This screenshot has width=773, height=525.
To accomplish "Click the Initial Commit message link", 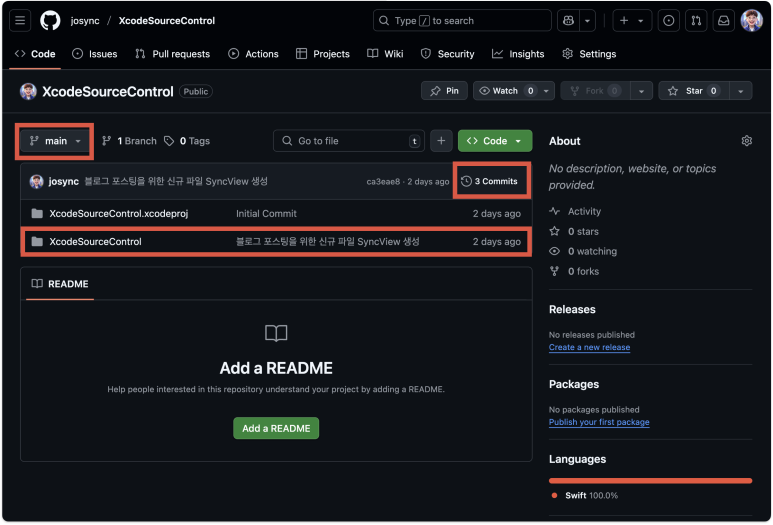I will [x=266, y=213].
